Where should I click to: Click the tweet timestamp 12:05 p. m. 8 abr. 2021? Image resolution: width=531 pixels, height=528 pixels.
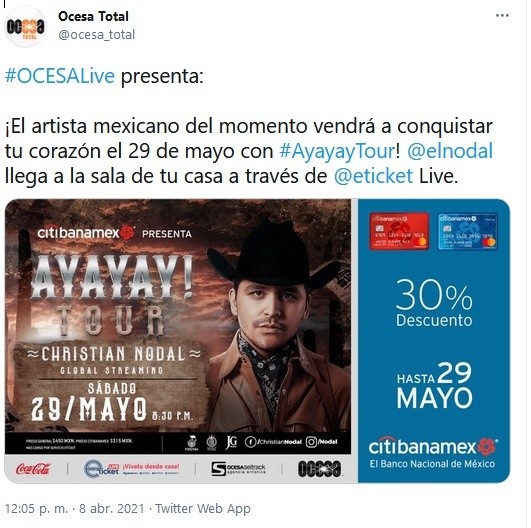[75, 508]
